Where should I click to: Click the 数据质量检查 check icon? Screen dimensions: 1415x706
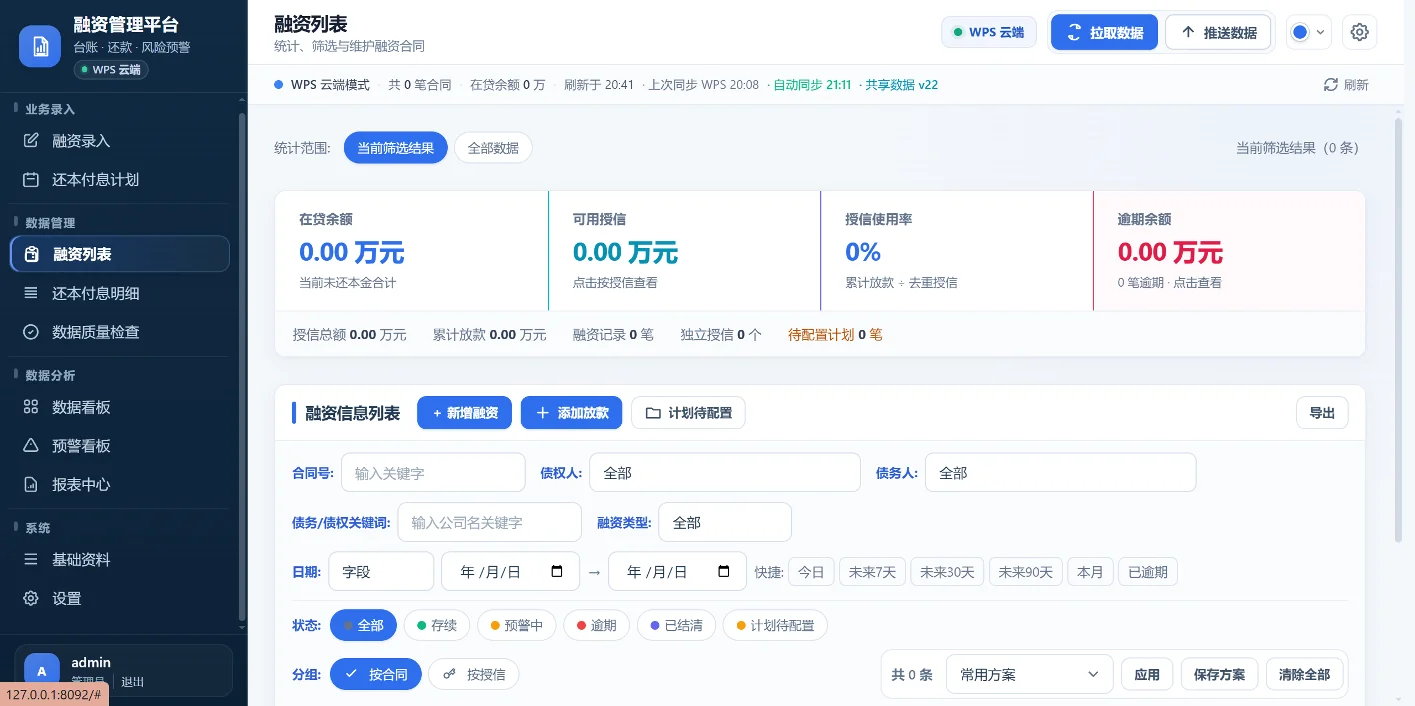coord(31,332)
